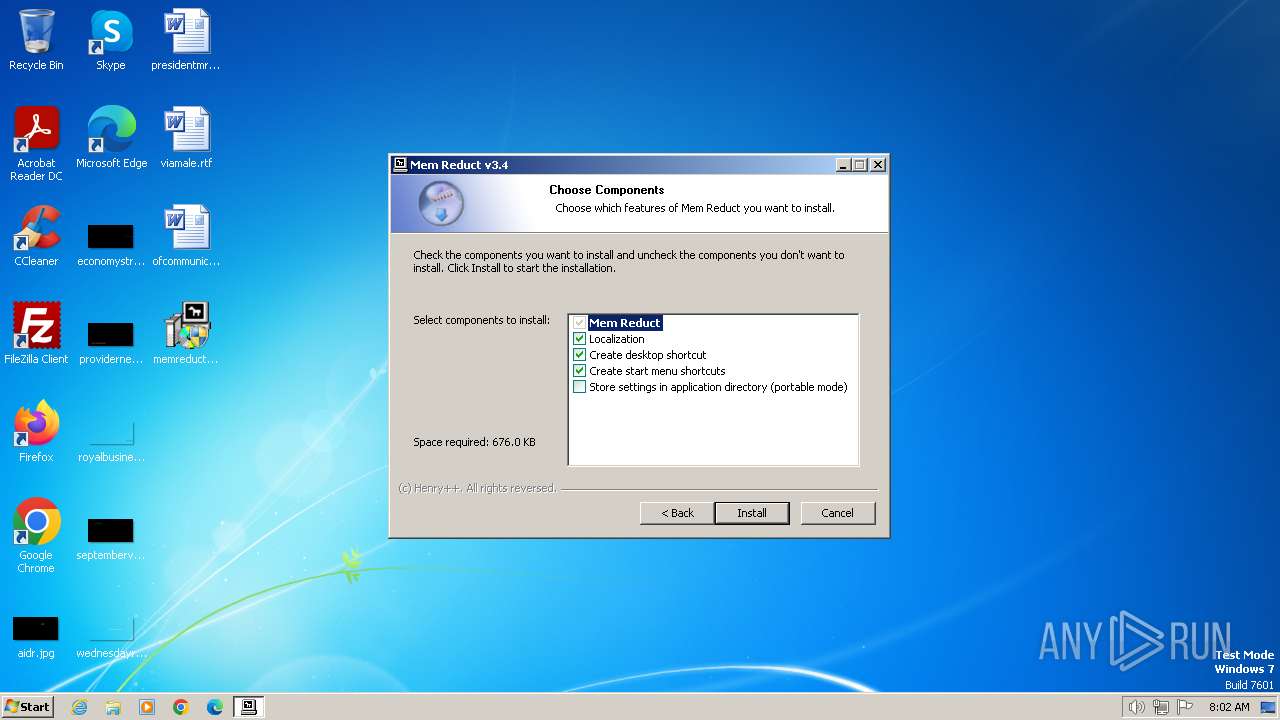The image size is (1280, 720).
Task: Launch Microsoft Edge desktop shortcut
Action: [x=111, y=138]
